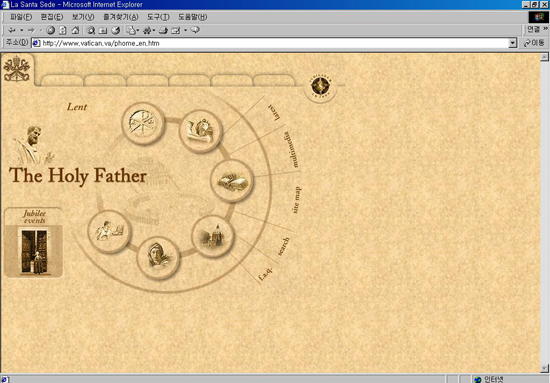The width and height of the screenshot is (550, 383).
Task: Open the 즐겨찾기(A) menu
Action: click(120, 17)
